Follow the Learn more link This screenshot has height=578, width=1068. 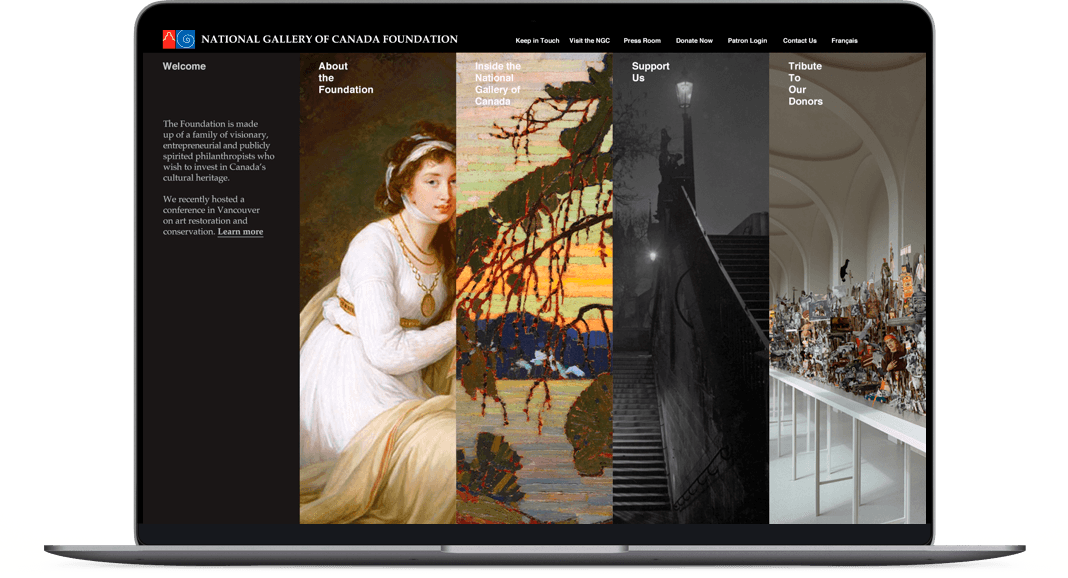coord(240,231)
